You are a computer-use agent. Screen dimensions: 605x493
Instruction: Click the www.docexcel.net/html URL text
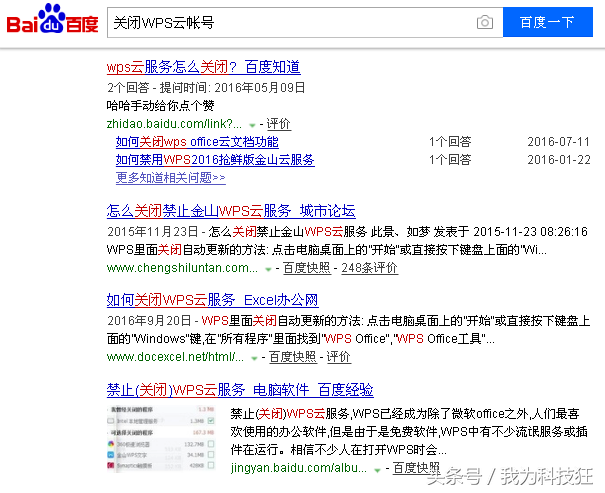click(175, 357)
